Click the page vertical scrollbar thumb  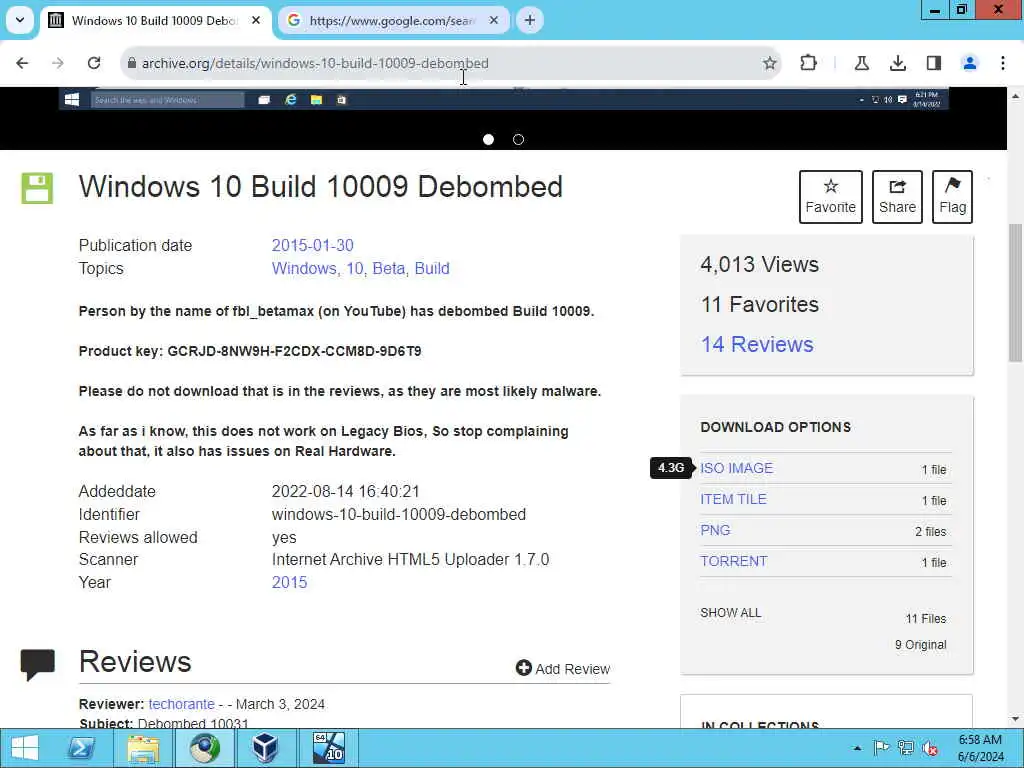pyautogui.click(x=1016, y=293)
